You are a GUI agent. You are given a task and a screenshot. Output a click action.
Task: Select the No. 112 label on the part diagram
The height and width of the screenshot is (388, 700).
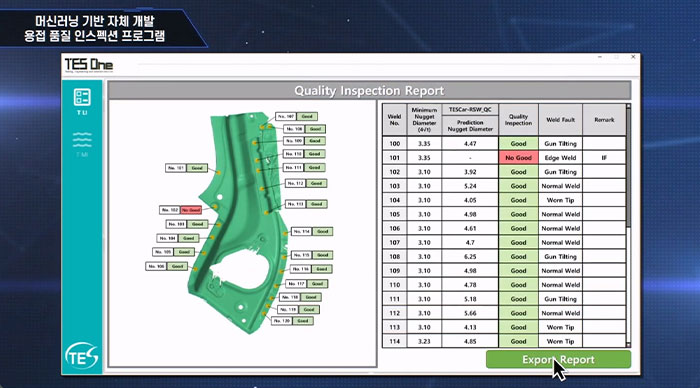point(306,184)
